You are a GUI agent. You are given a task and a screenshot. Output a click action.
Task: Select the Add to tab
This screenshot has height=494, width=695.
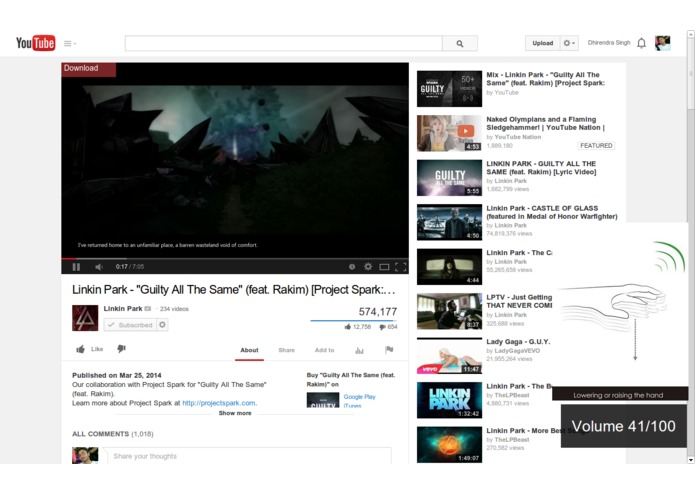tap(324, 350)
